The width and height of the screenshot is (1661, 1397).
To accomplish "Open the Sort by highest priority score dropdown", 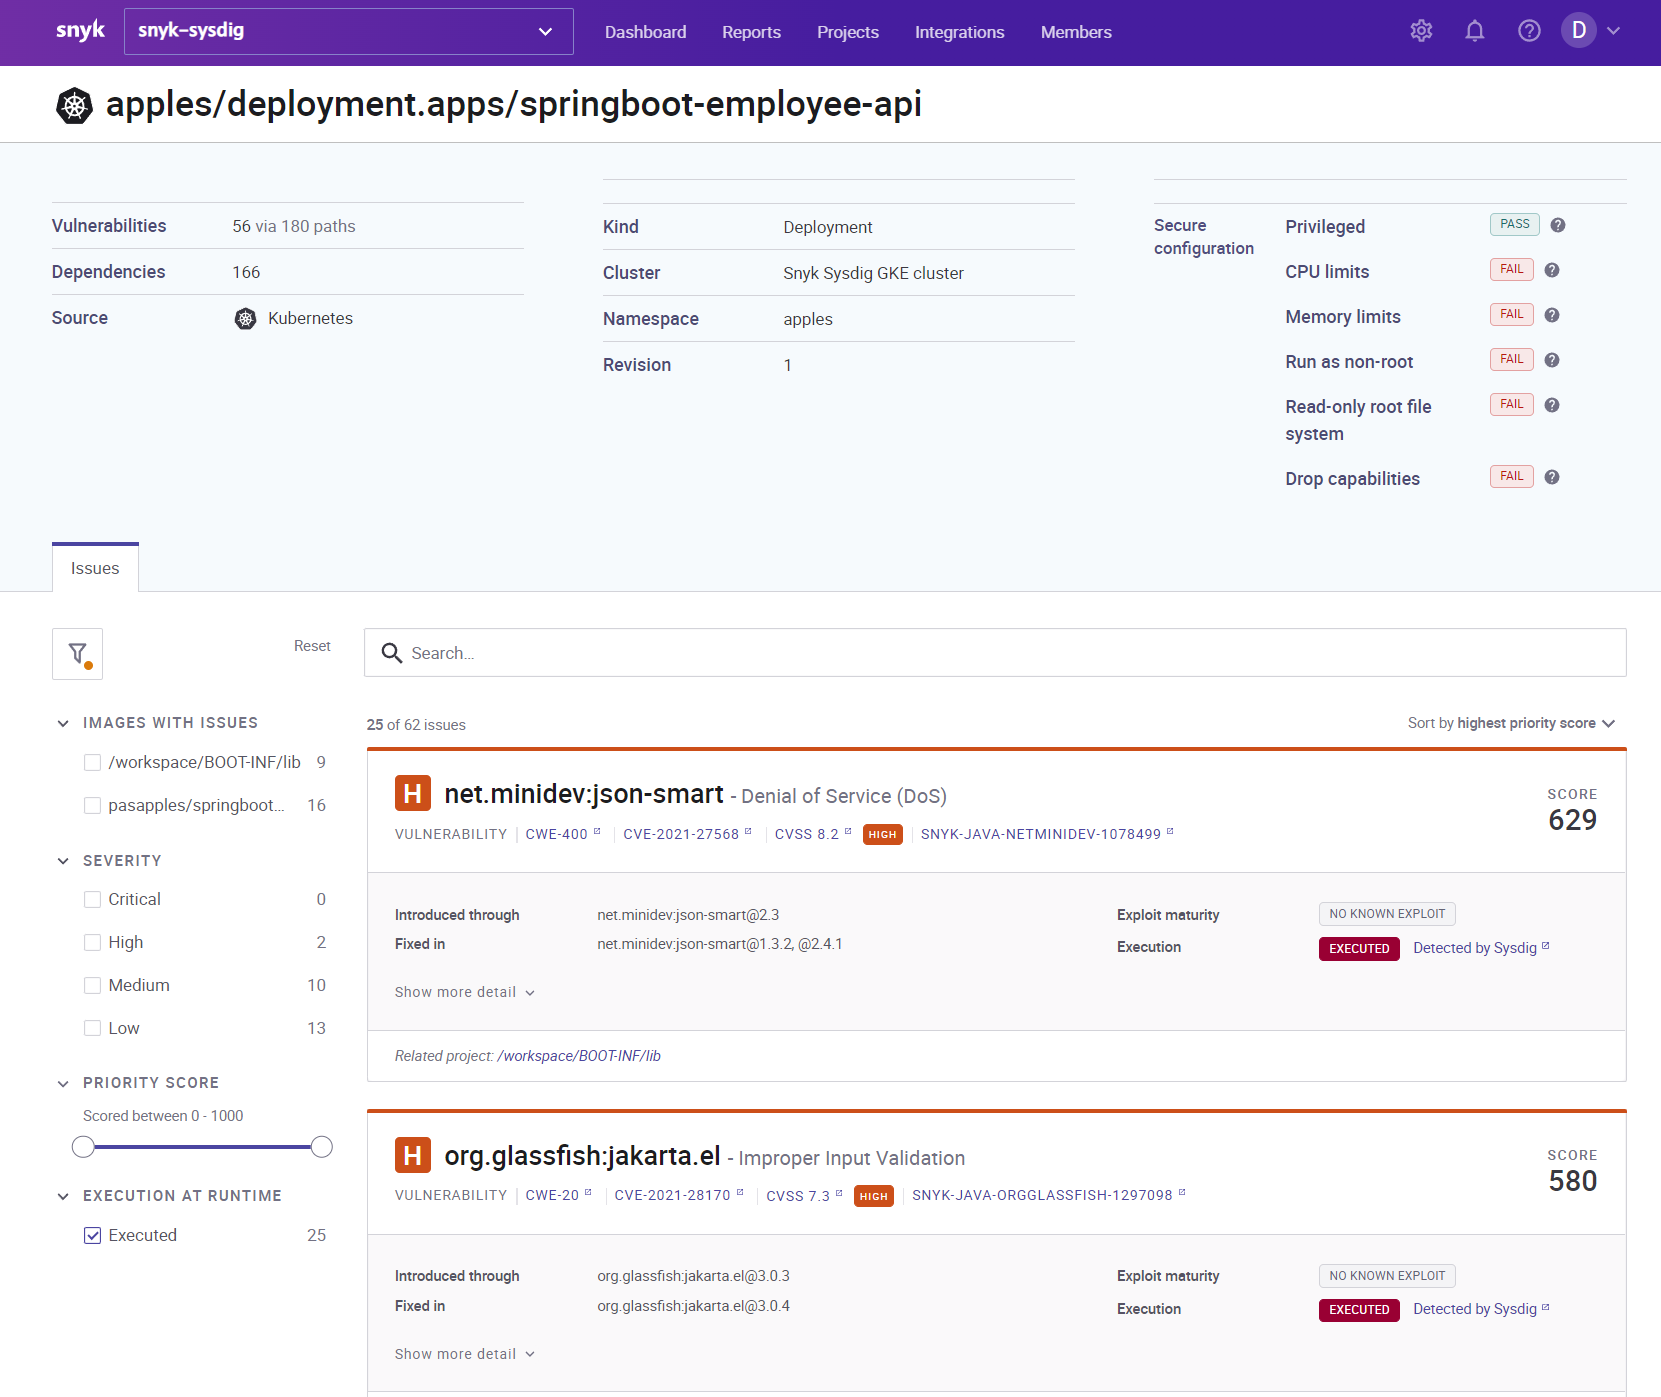I will (1511, 723).
